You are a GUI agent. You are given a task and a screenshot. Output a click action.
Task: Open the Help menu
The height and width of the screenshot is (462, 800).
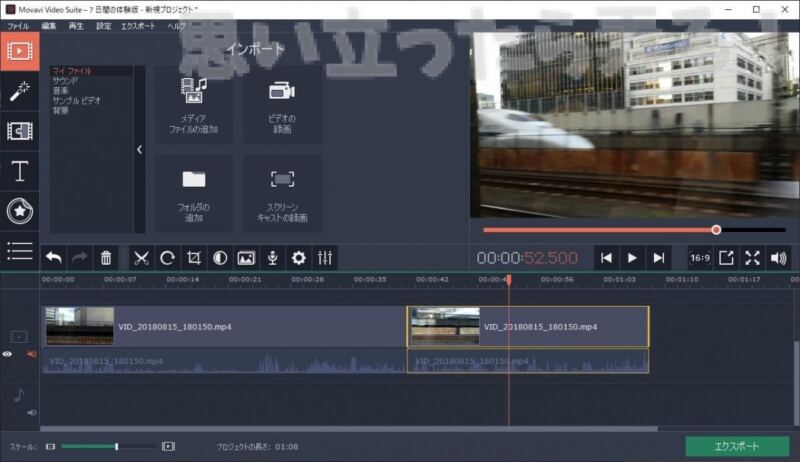(176, 26)
